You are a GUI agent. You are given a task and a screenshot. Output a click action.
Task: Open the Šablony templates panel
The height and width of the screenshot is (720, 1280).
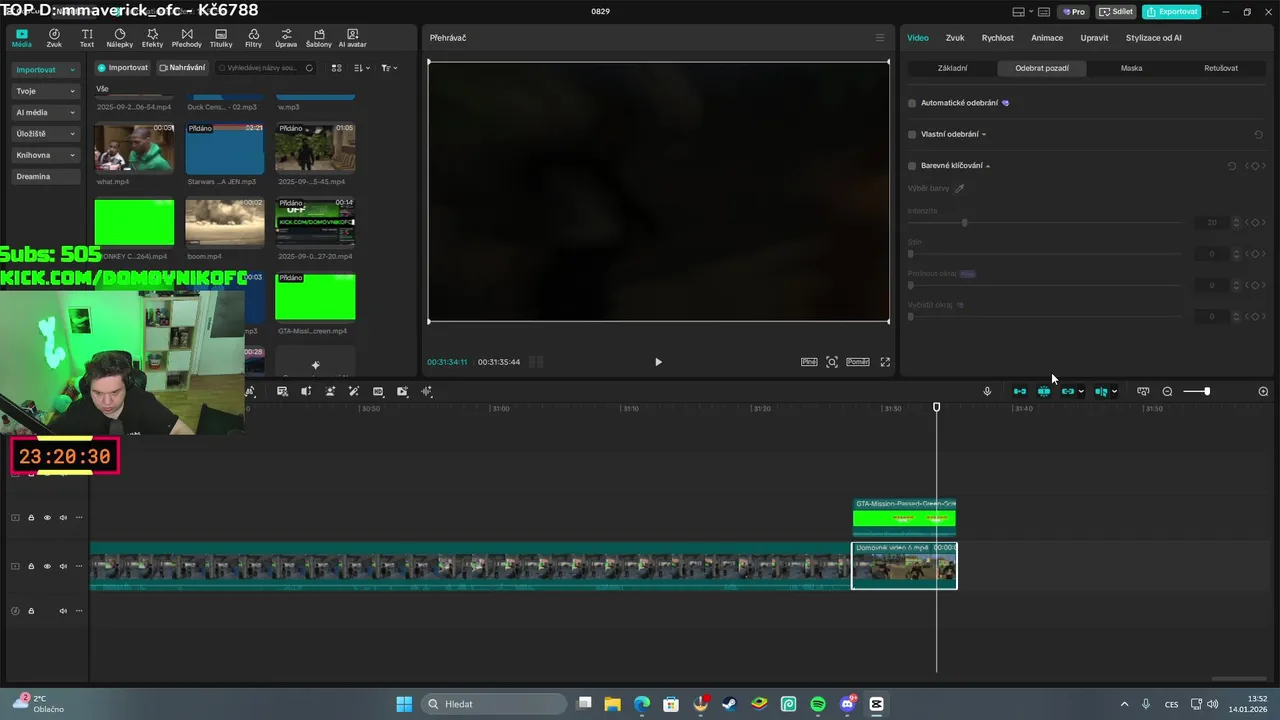[x=319, y=38]
